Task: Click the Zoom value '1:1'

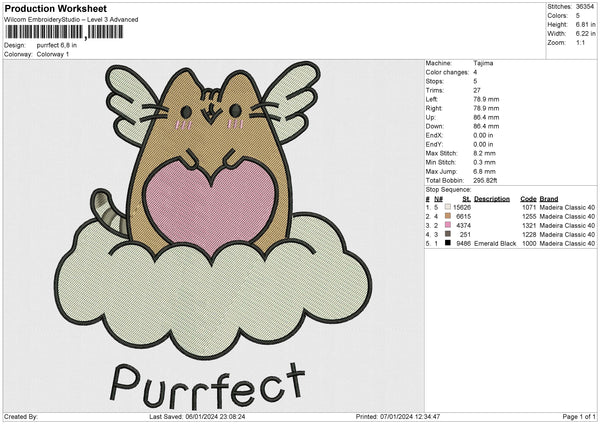Action: 580,42
